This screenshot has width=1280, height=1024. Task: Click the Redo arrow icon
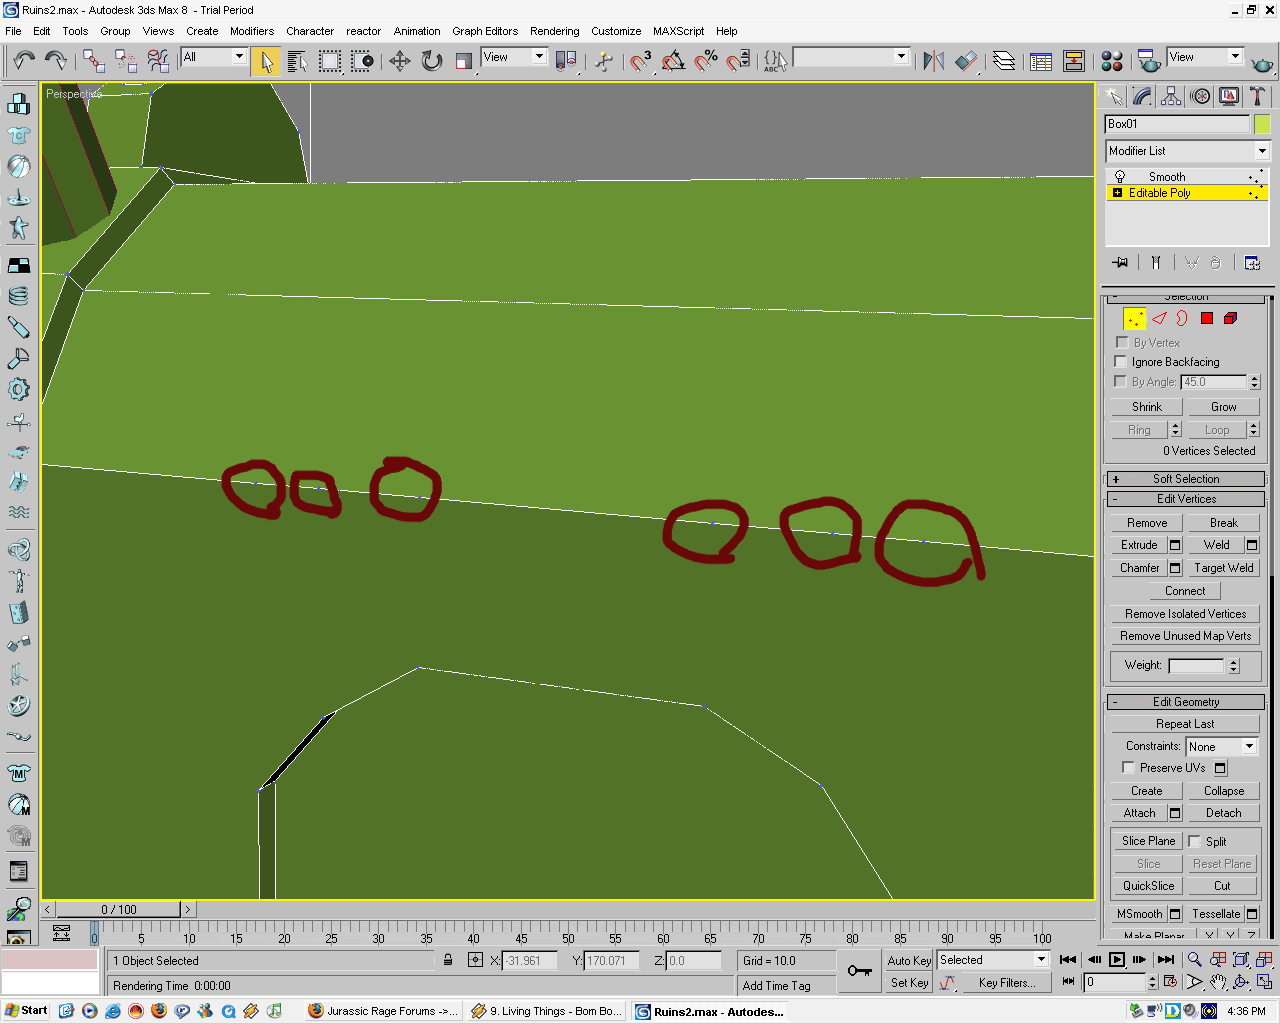[x=56, y=61]
